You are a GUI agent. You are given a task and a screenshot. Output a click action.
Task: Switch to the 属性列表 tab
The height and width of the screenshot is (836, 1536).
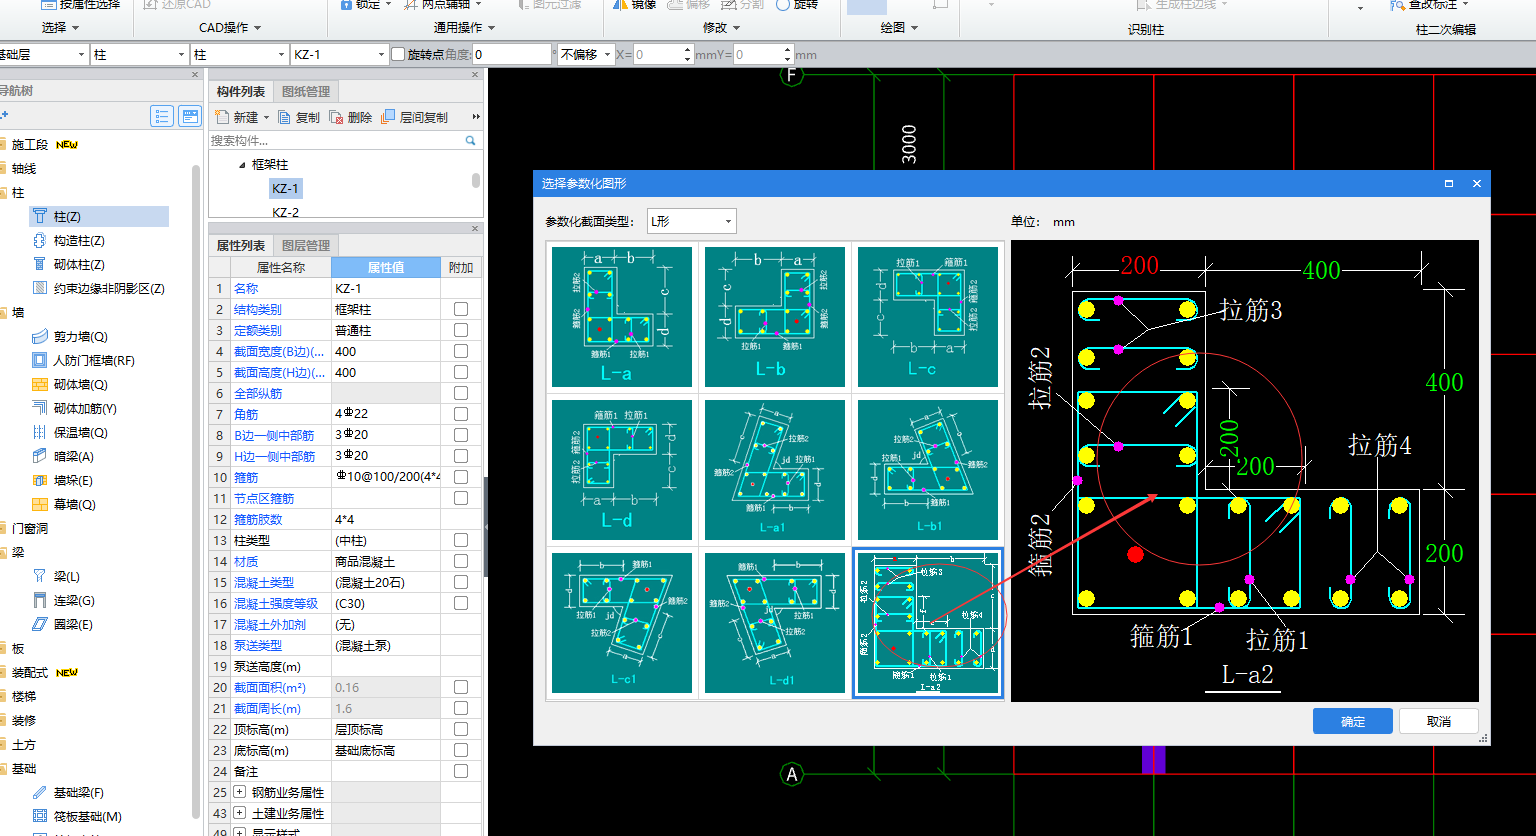241,245
